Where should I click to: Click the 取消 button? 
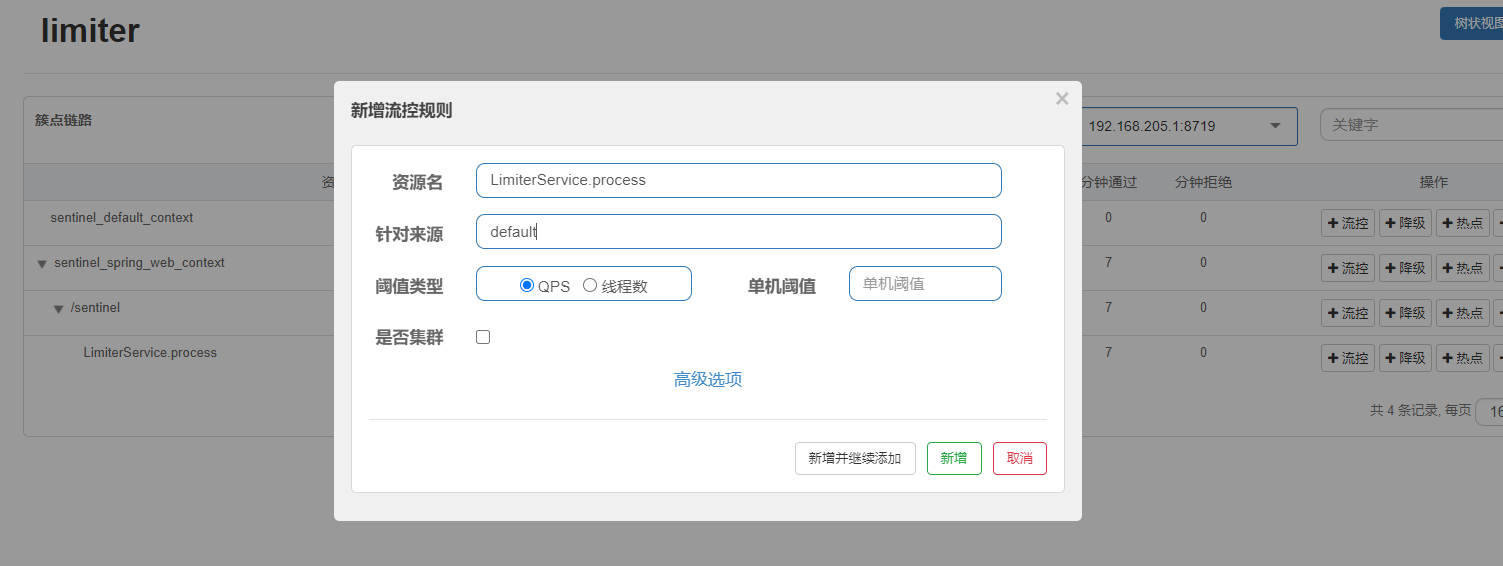(x=1019, y=458)
